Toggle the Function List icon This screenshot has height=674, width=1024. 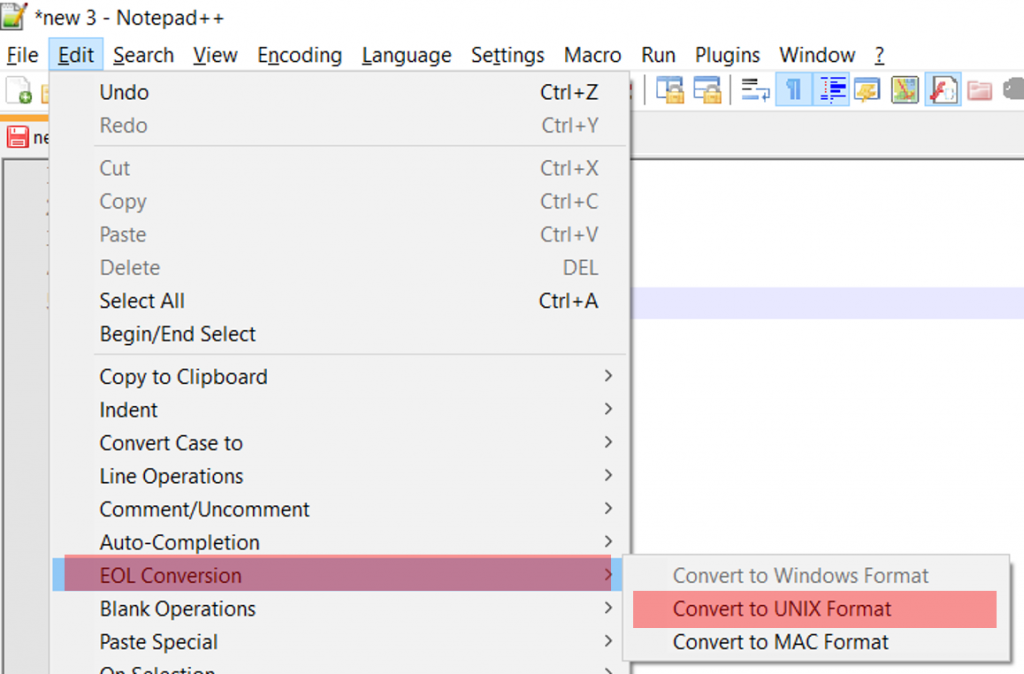943,89
